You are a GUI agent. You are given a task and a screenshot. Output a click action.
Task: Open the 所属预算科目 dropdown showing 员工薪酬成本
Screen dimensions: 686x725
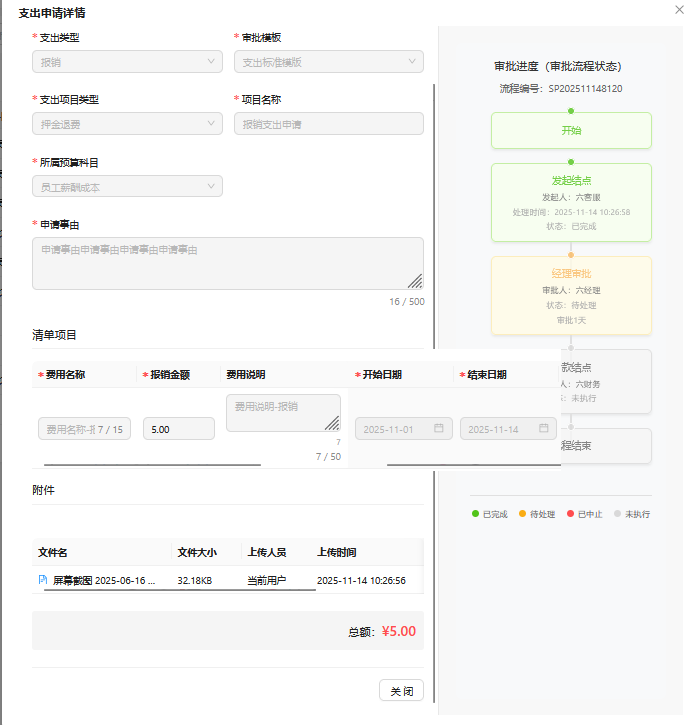(127, 186)
